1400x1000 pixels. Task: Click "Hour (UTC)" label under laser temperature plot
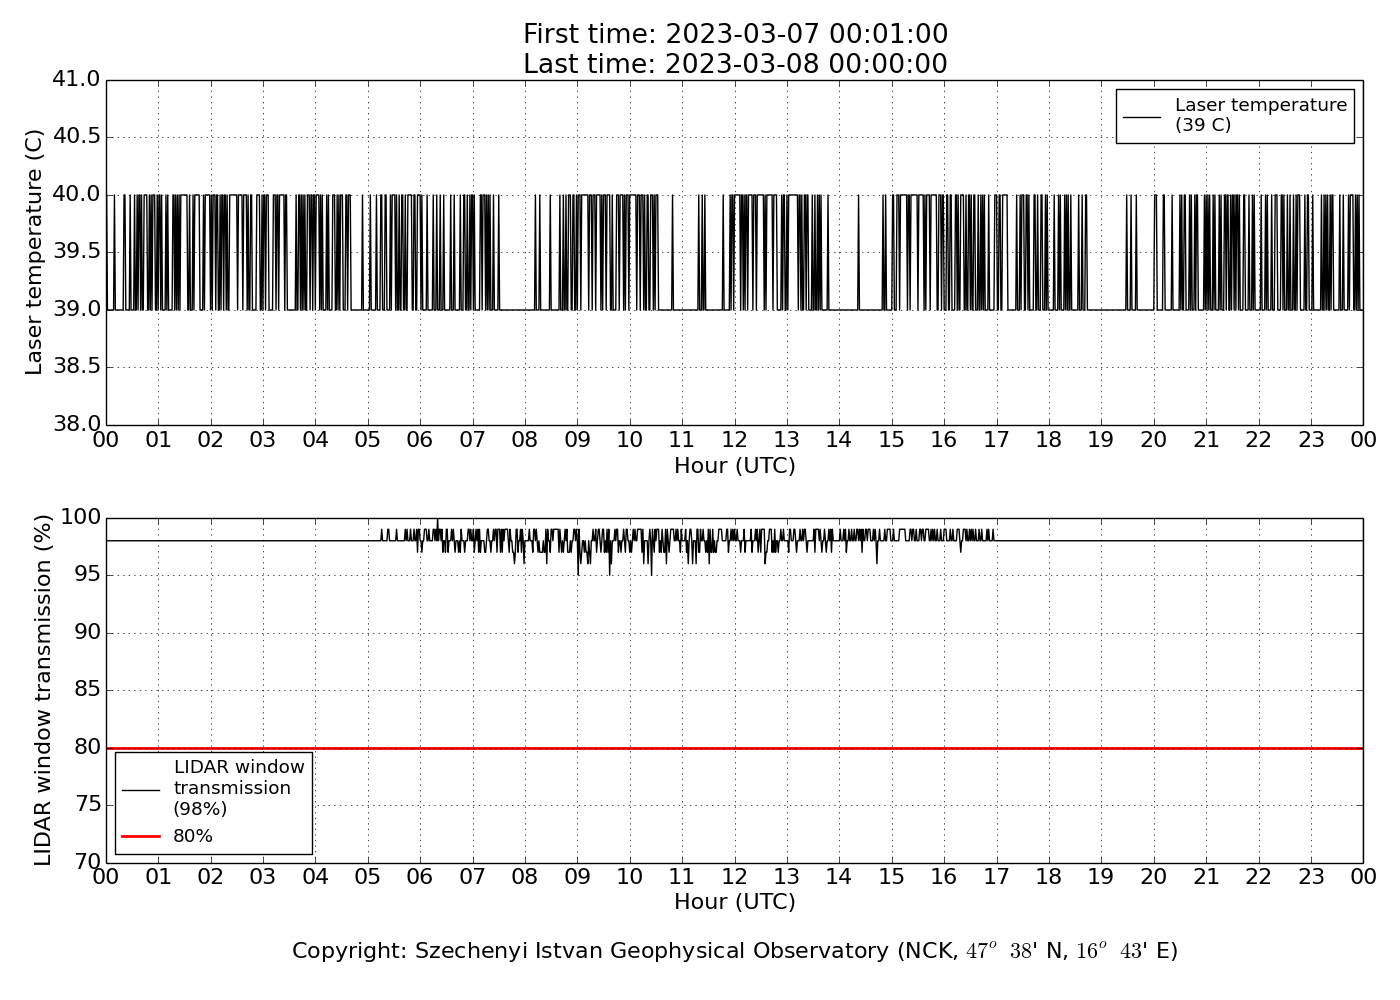[735, 466]
